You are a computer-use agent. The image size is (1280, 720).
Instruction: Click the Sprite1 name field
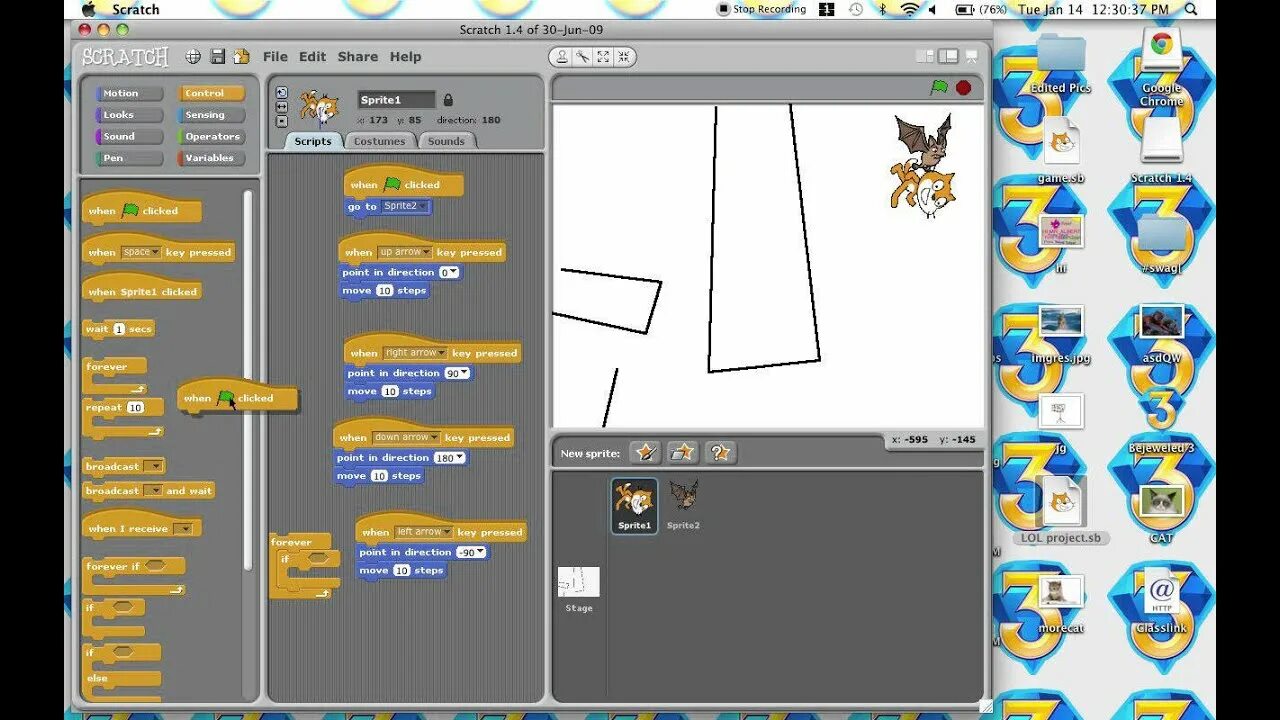[x=396, y=100]
